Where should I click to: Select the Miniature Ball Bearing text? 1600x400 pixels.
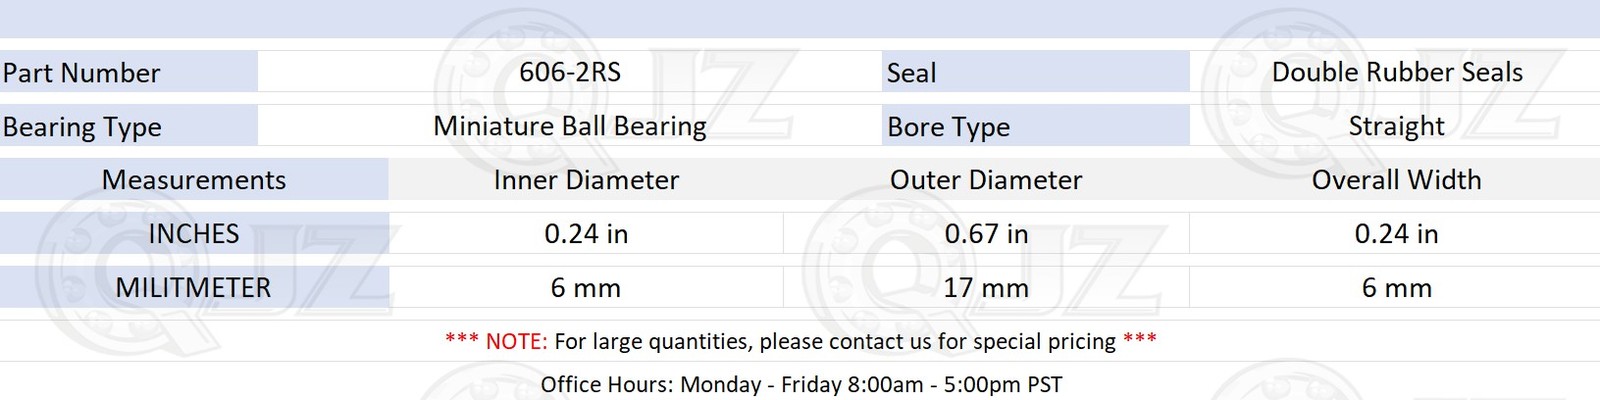point(570,126)
